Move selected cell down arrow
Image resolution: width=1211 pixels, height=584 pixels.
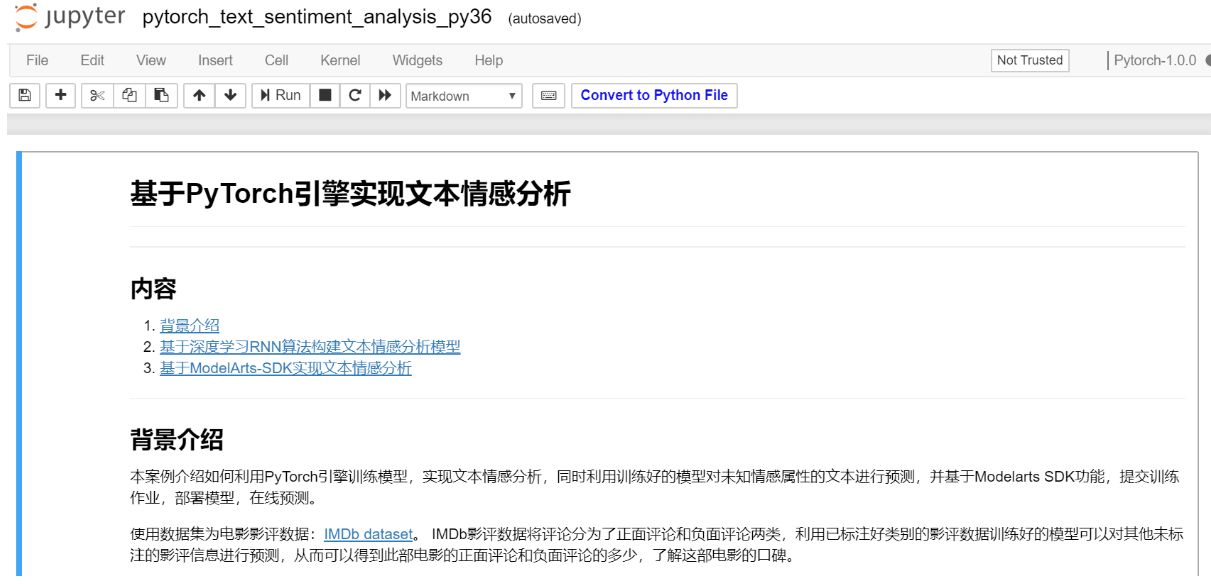(231, 95)
